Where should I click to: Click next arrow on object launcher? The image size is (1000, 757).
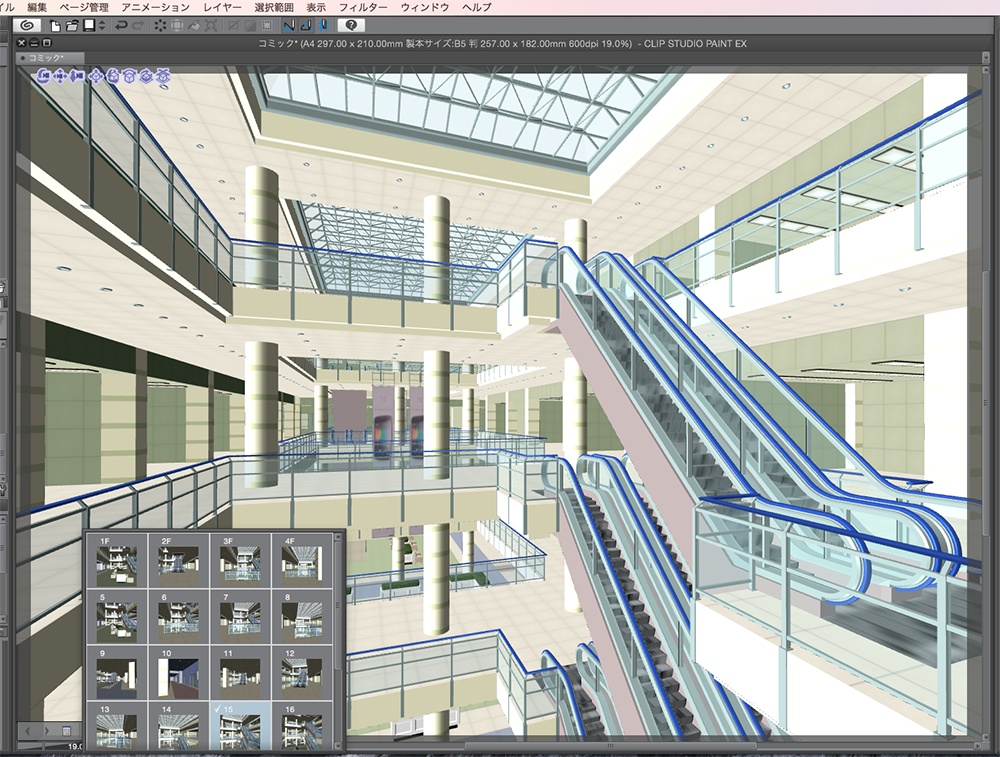(x=46, y=730)
